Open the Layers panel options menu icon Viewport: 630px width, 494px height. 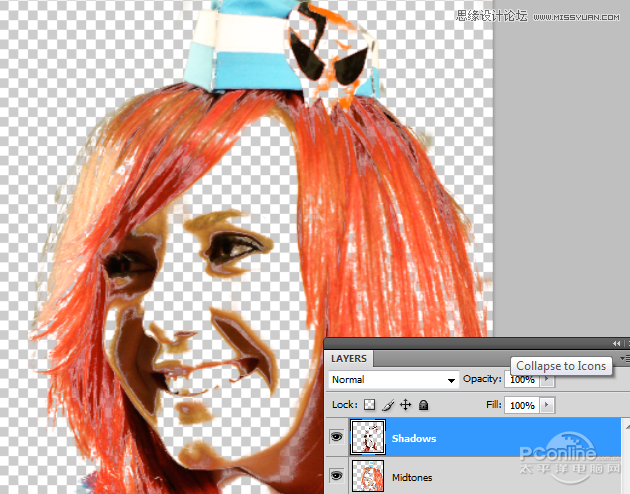[624, 358]
